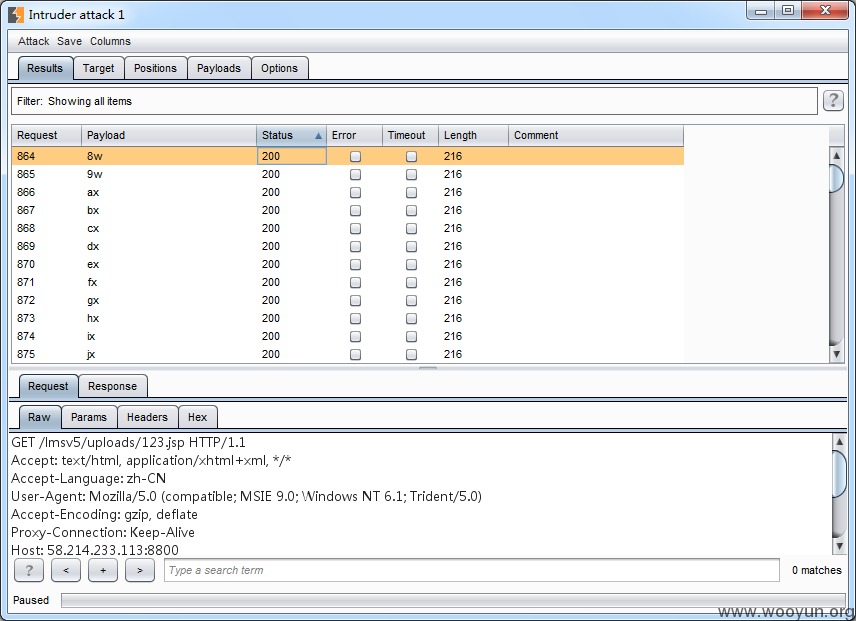Click the Burp Intruder window icon

[x=16, y=15]
